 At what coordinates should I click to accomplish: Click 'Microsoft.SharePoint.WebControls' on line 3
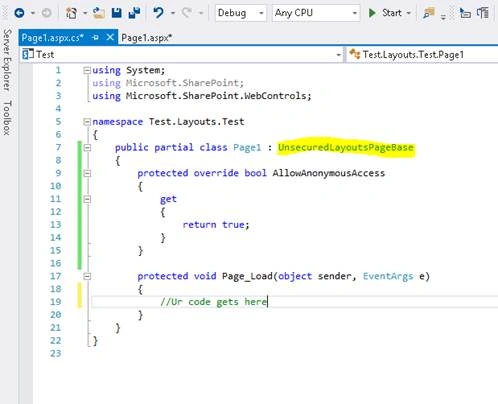click(216, 96)
